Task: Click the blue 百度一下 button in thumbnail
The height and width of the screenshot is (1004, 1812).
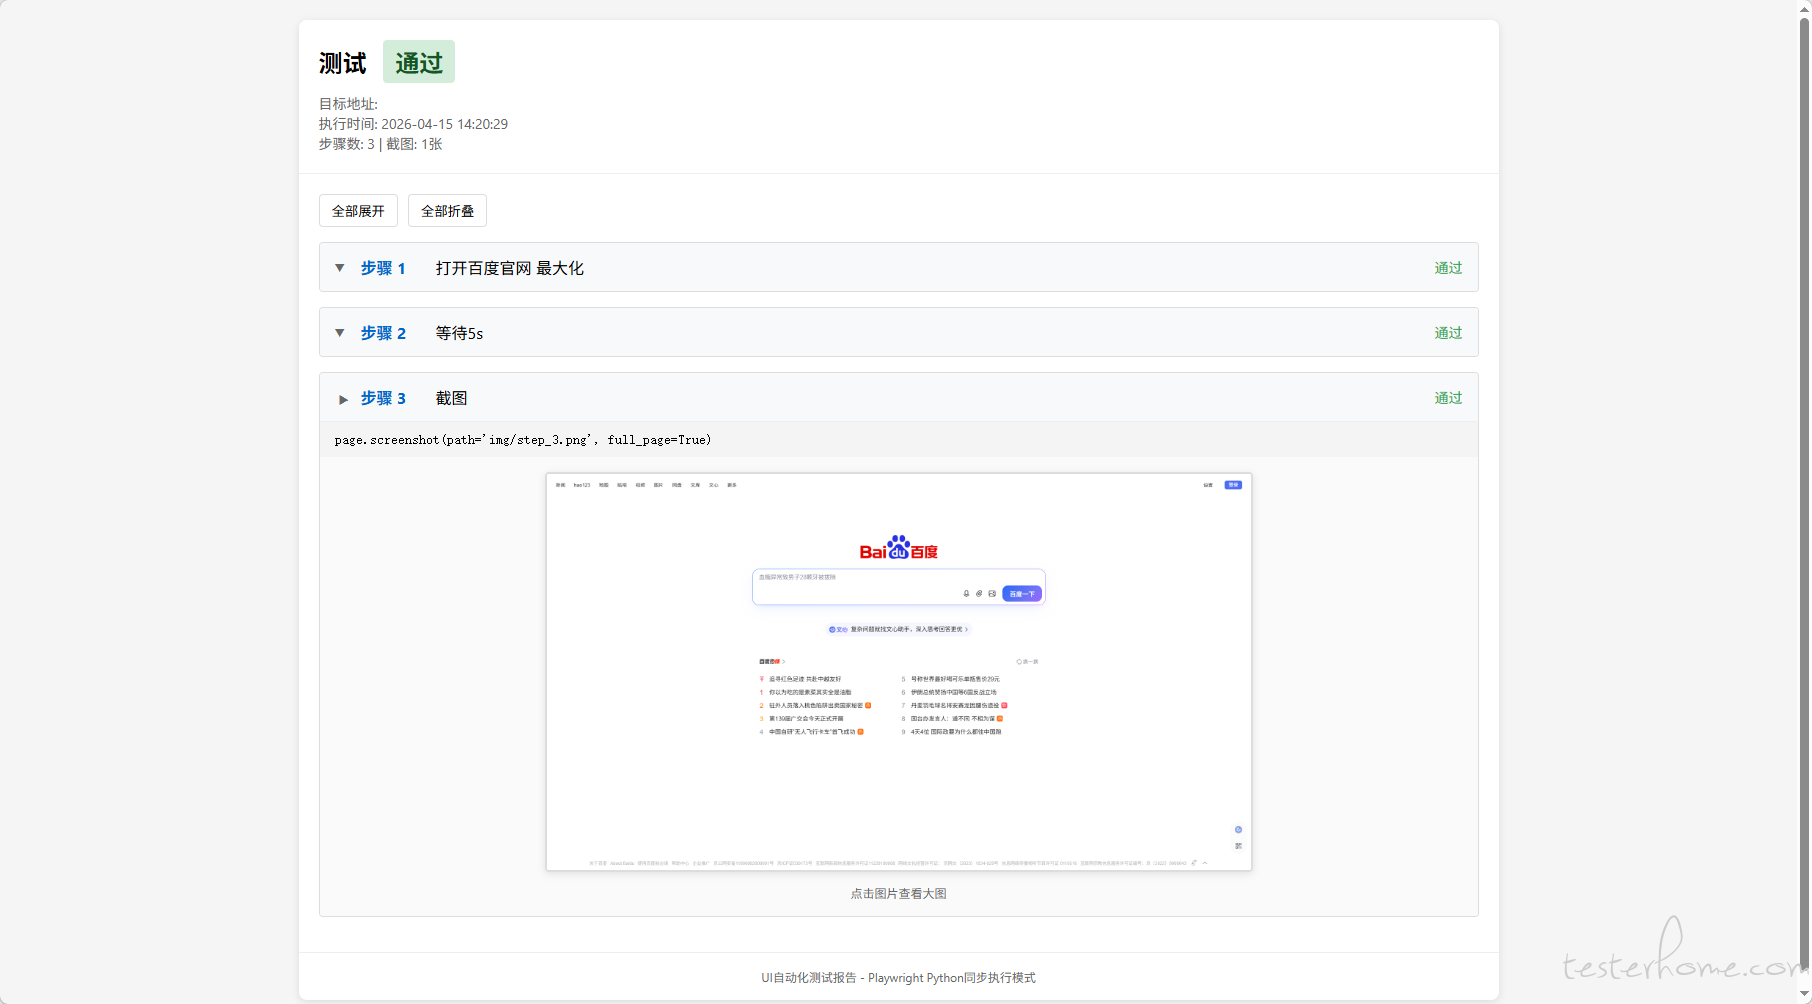Action: 1021,594
